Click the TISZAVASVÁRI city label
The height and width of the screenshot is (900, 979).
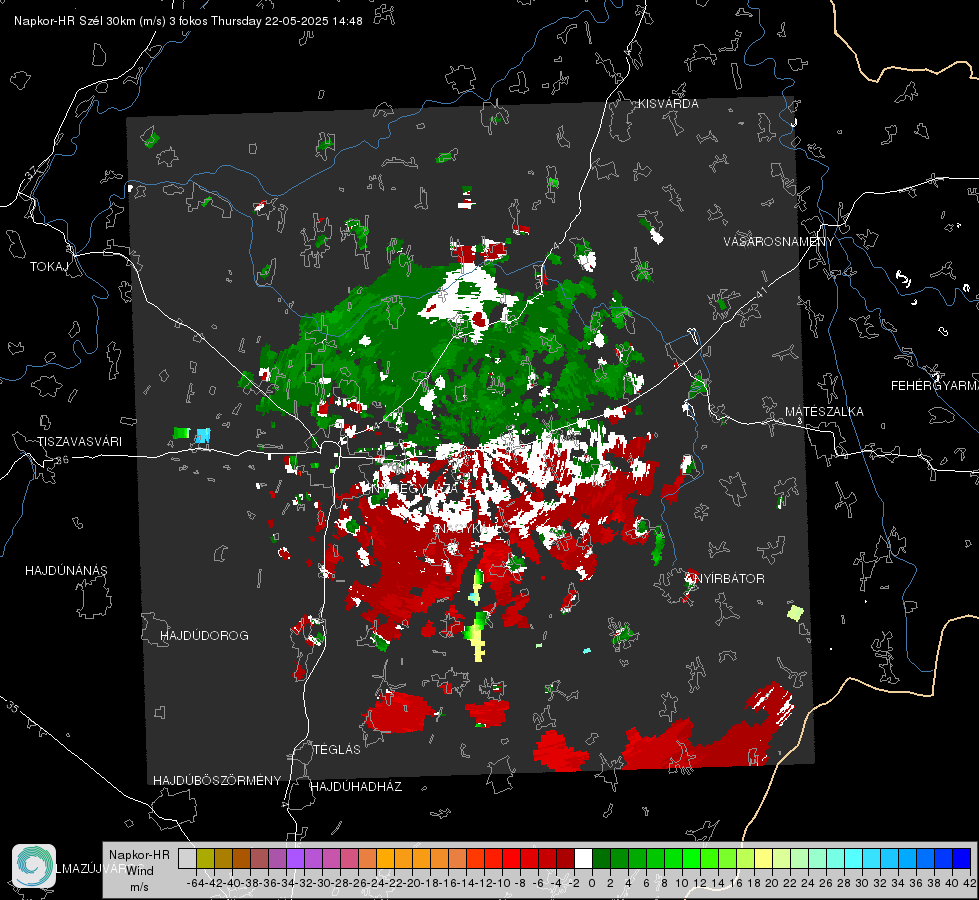point(79,442)
